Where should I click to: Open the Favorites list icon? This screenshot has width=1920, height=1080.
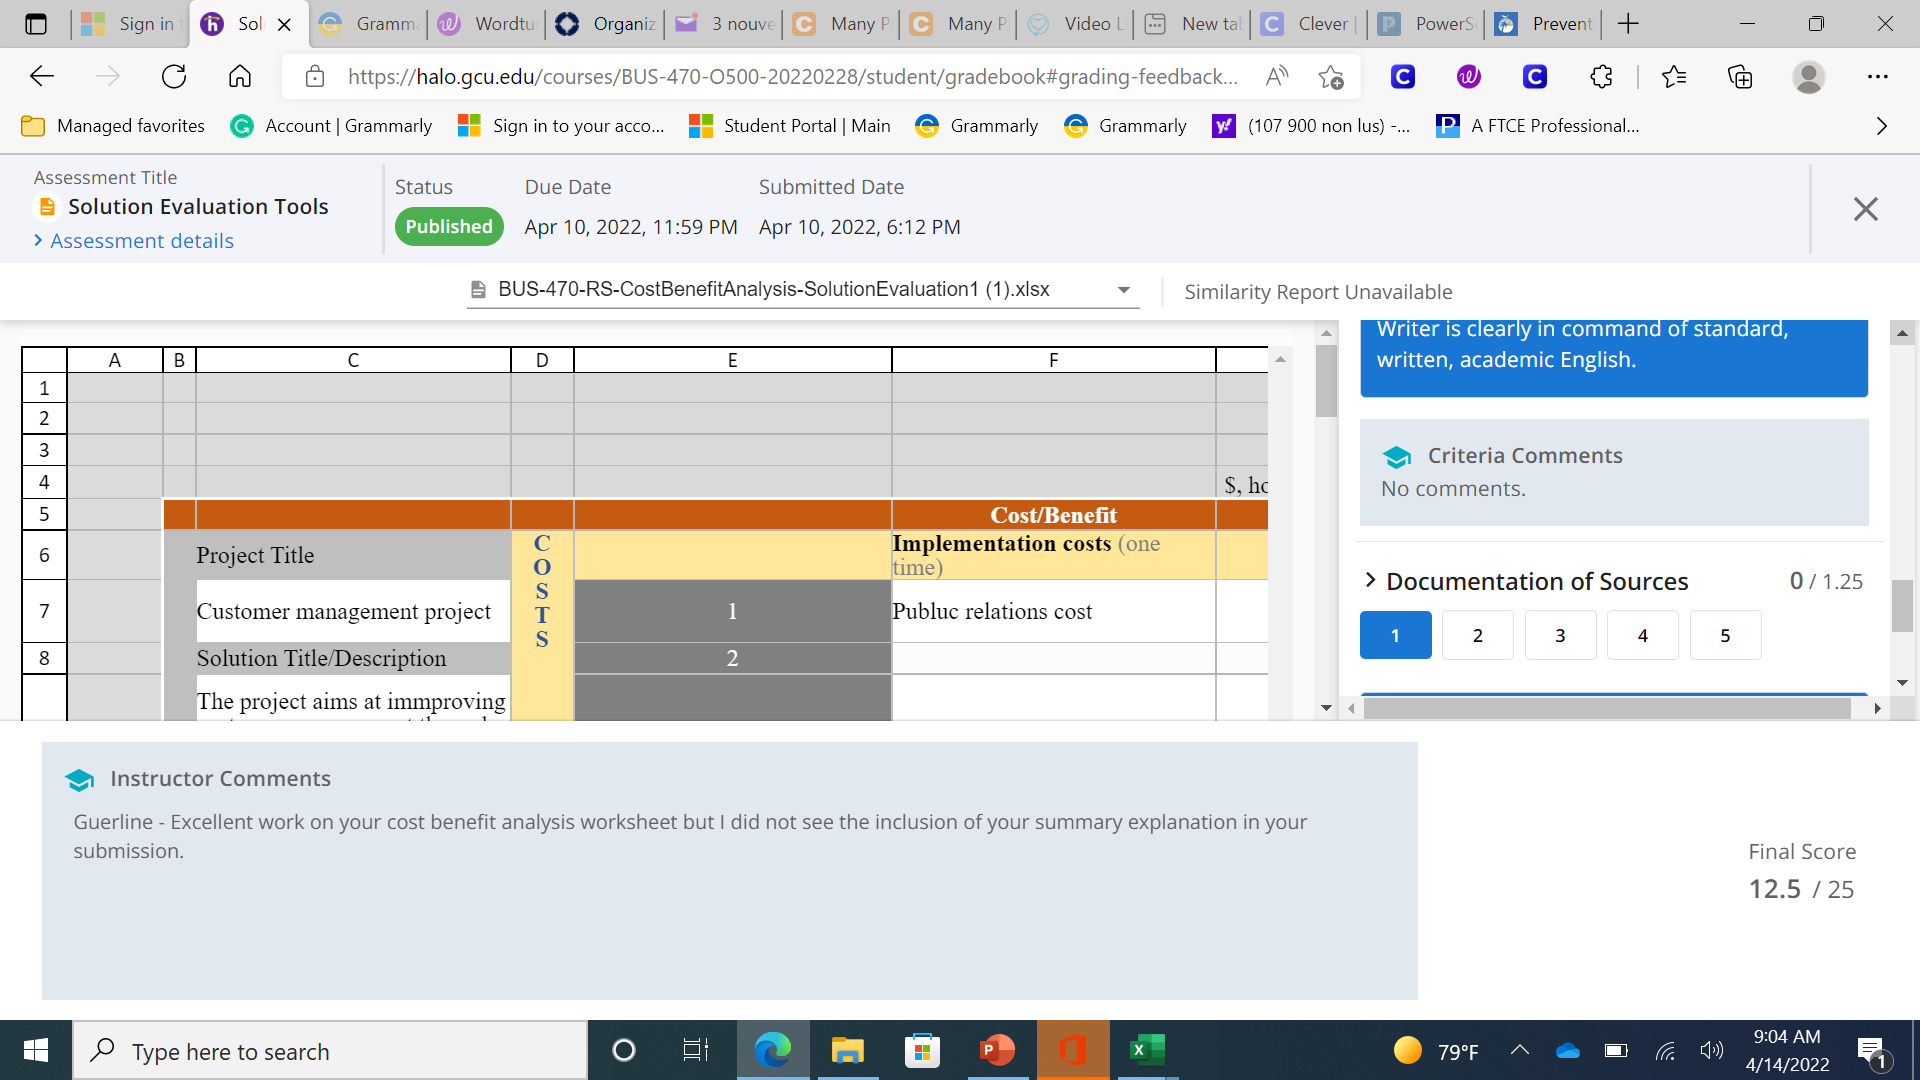pos(1673,76)
